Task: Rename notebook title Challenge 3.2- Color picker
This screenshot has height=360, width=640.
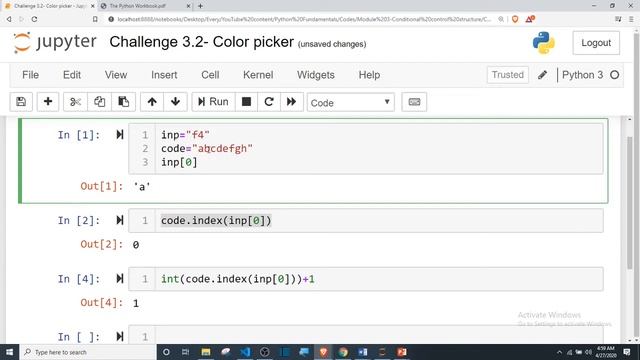Action: [202, 42]
